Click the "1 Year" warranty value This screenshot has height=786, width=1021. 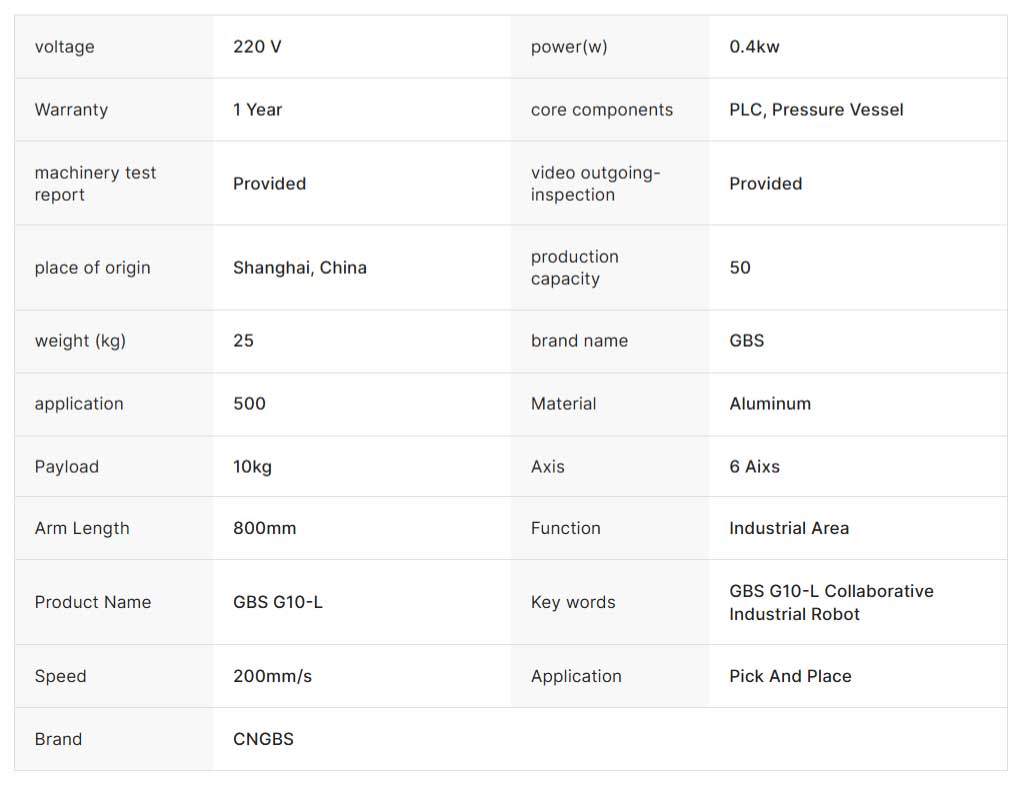tap(257, 110)
